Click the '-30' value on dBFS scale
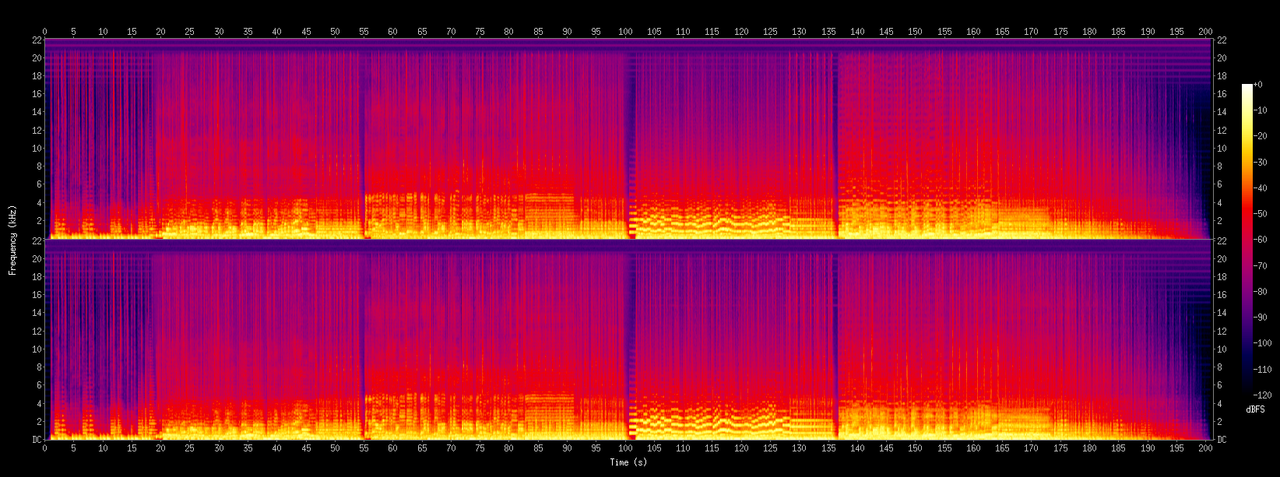Image resolution: width=1280 pixels, height=477 pixels. click(x=1260, y=163)
